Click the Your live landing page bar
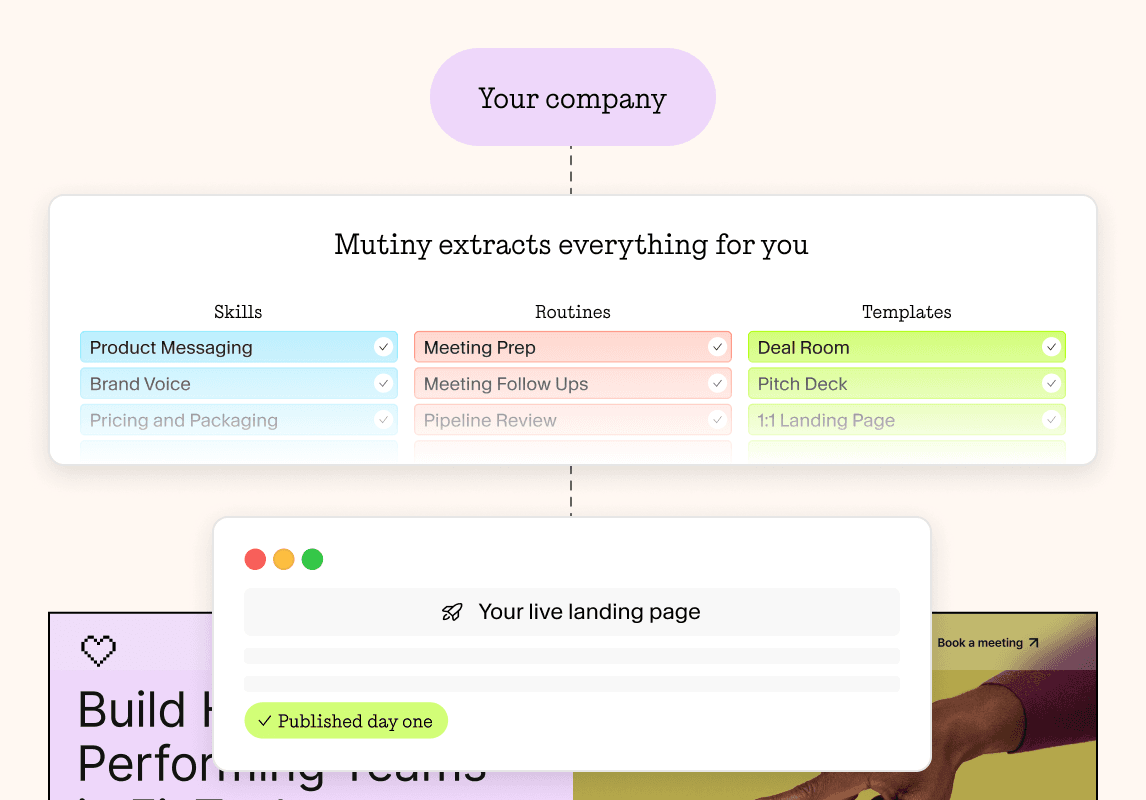Image resolution: width=1146 pixels, height=800 pixels. click(572, 612)
